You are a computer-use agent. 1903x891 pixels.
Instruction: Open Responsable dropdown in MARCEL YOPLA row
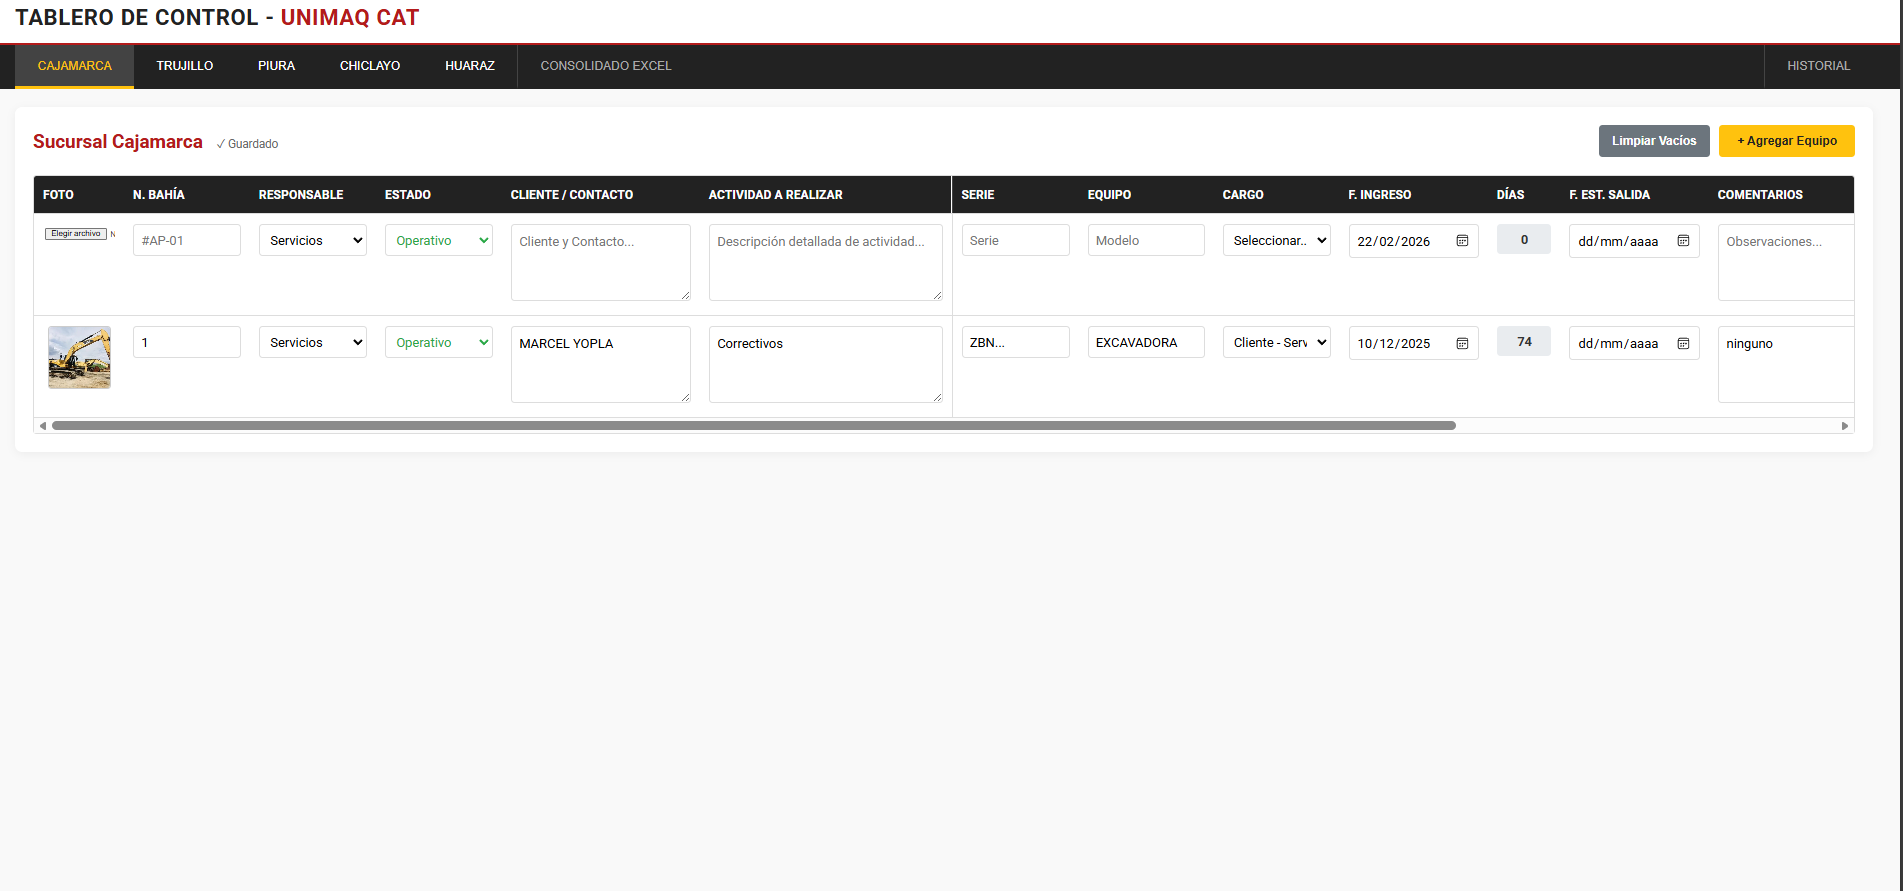click(x=313, y=342)
